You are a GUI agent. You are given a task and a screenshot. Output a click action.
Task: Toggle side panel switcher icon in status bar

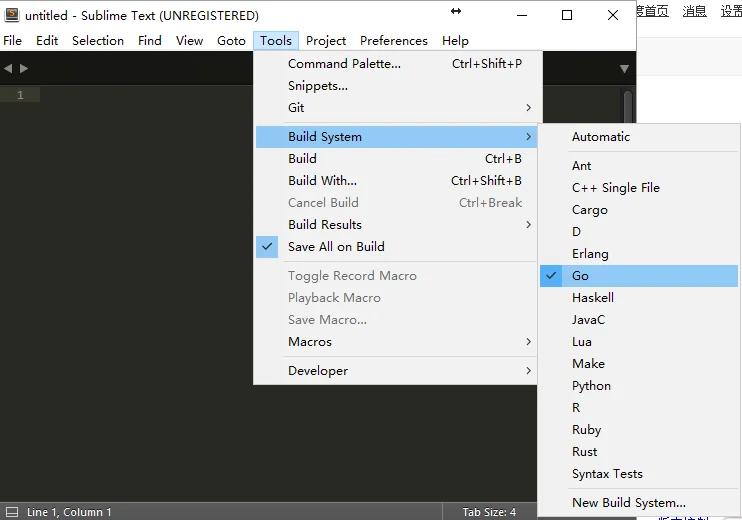12,512
